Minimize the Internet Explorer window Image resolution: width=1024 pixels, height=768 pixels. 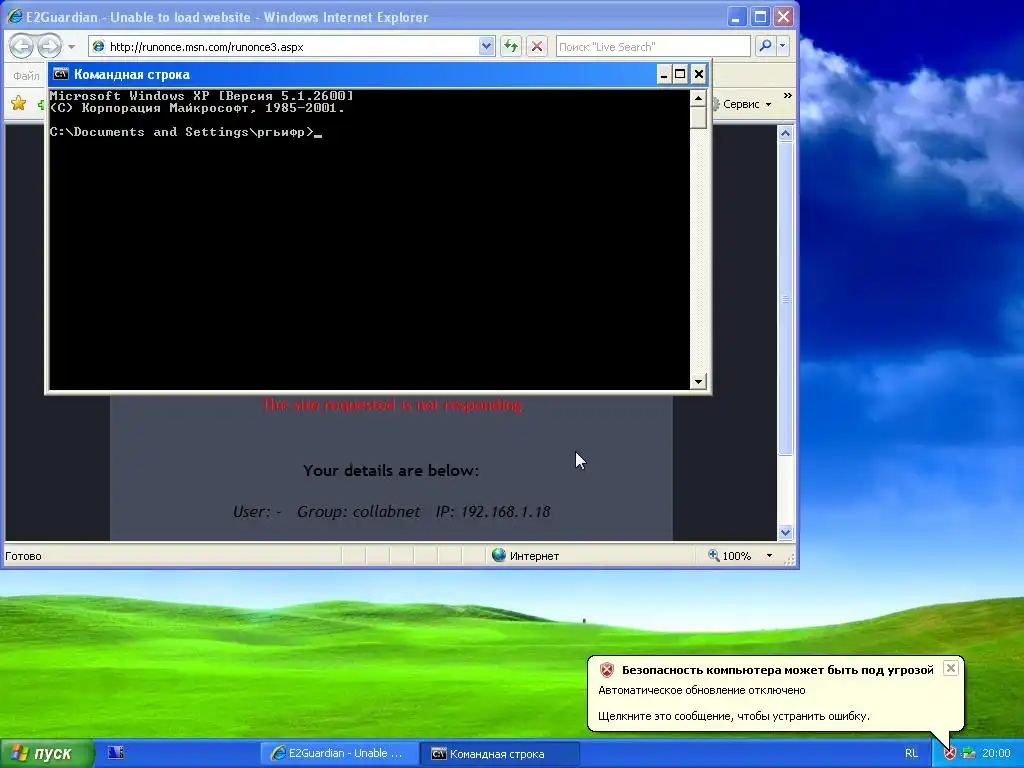click(736, 17)
